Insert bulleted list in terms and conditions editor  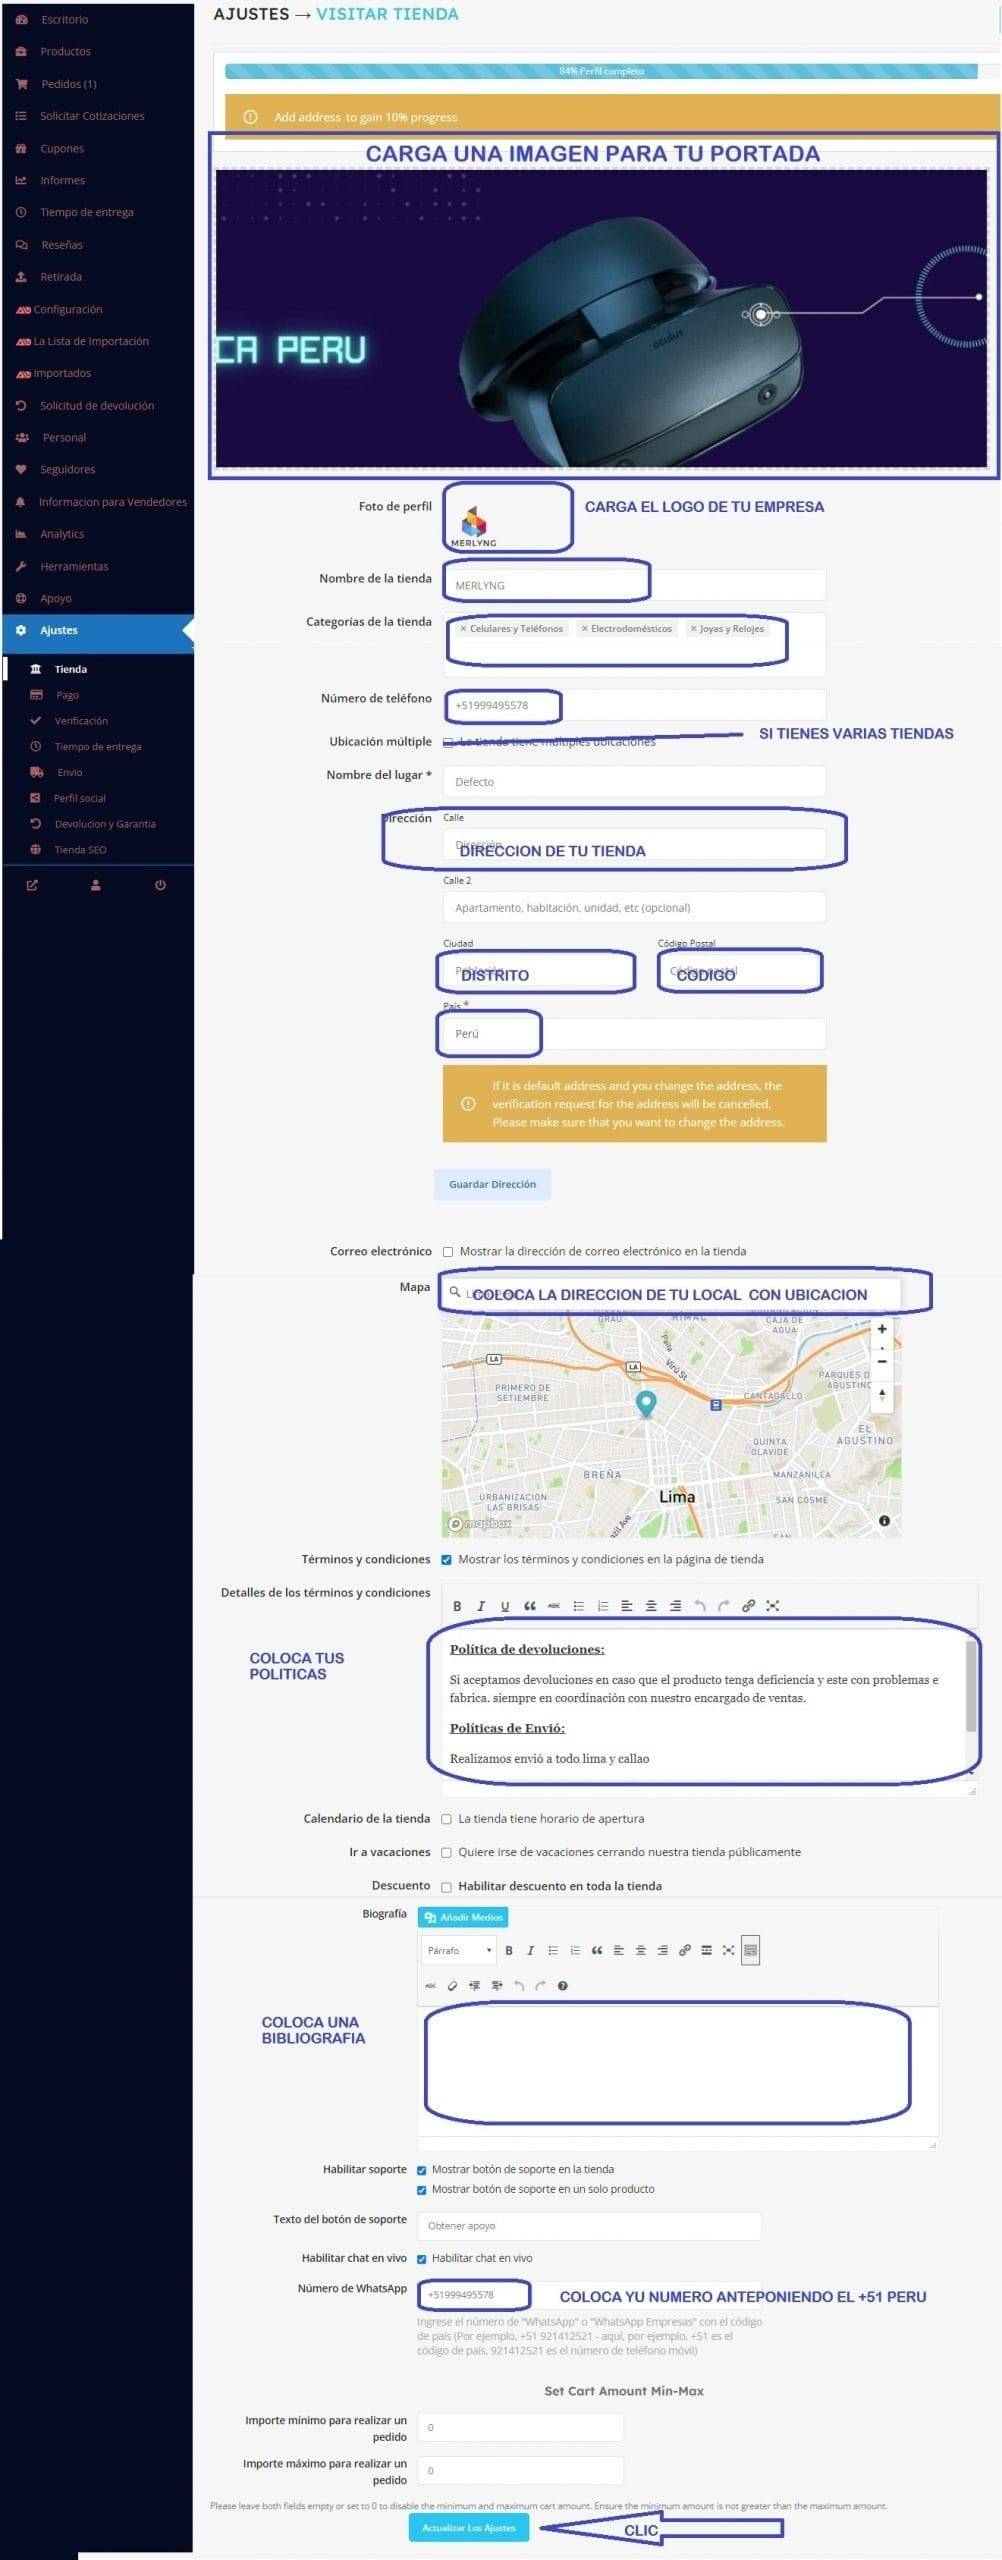[578, 1606]
